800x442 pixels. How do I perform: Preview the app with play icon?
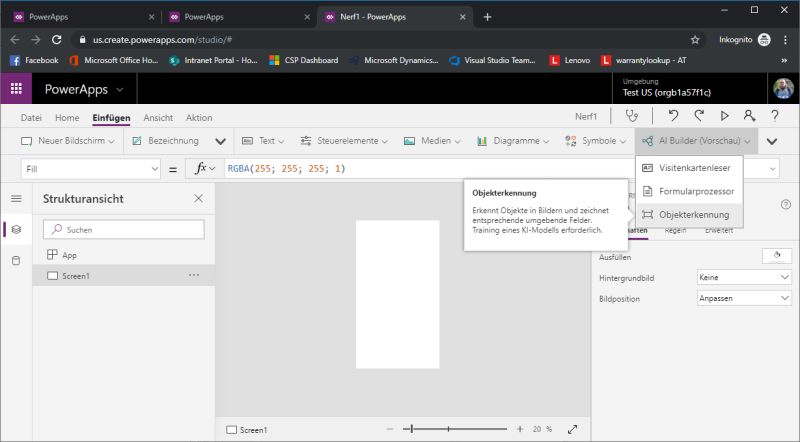(x=724, y=116)
